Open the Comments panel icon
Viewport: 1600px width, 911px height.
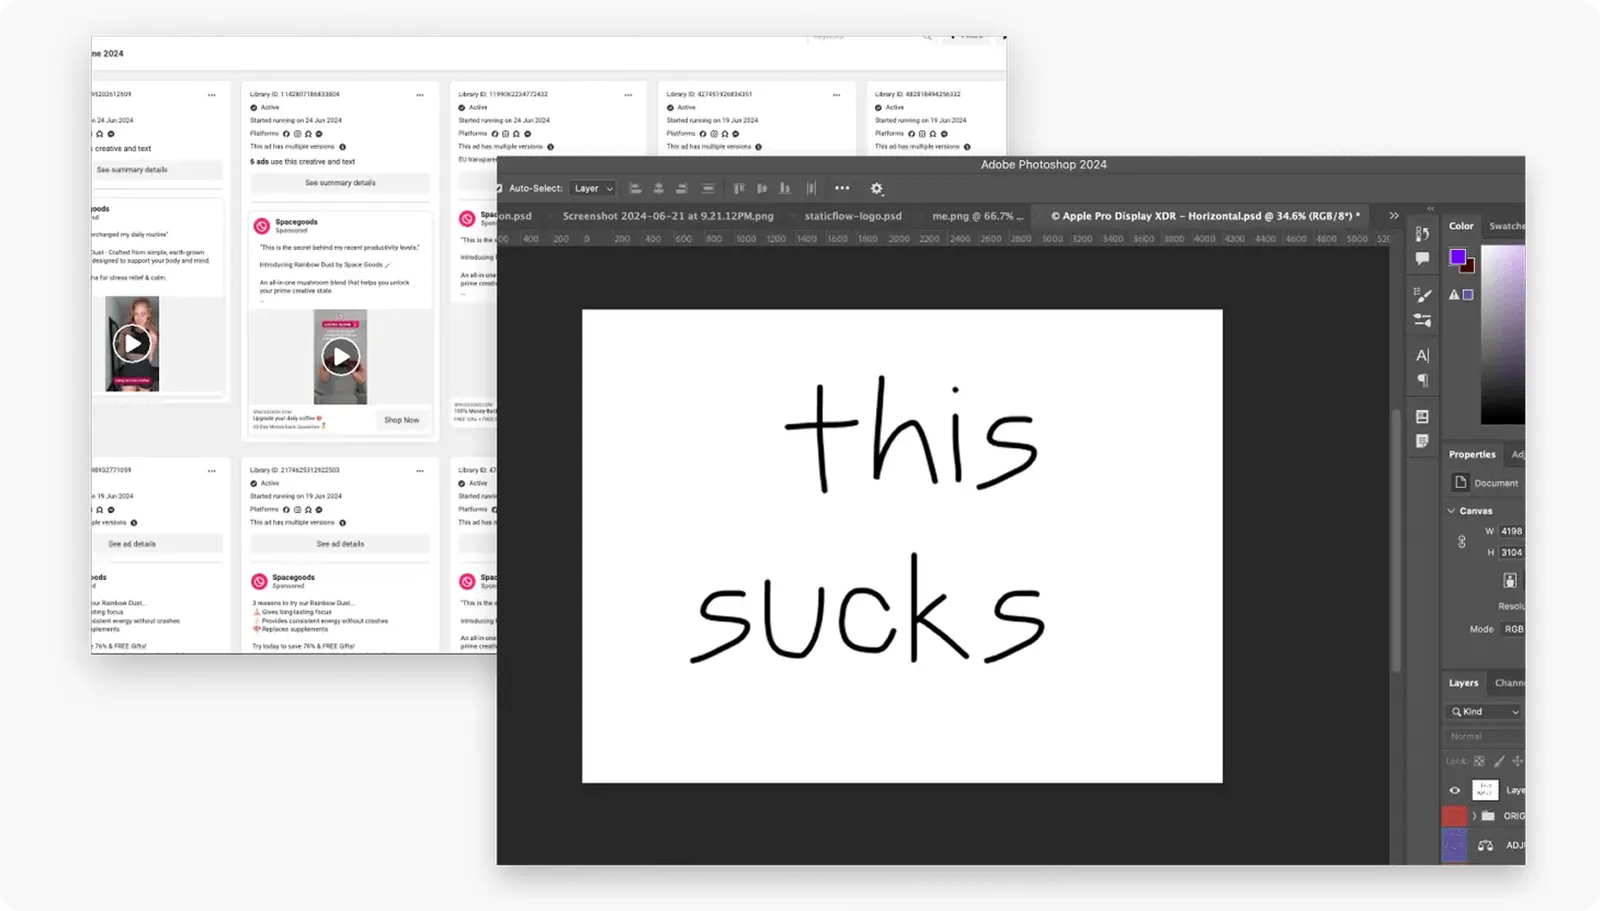pyautogui.click(x=1422, y=259)
